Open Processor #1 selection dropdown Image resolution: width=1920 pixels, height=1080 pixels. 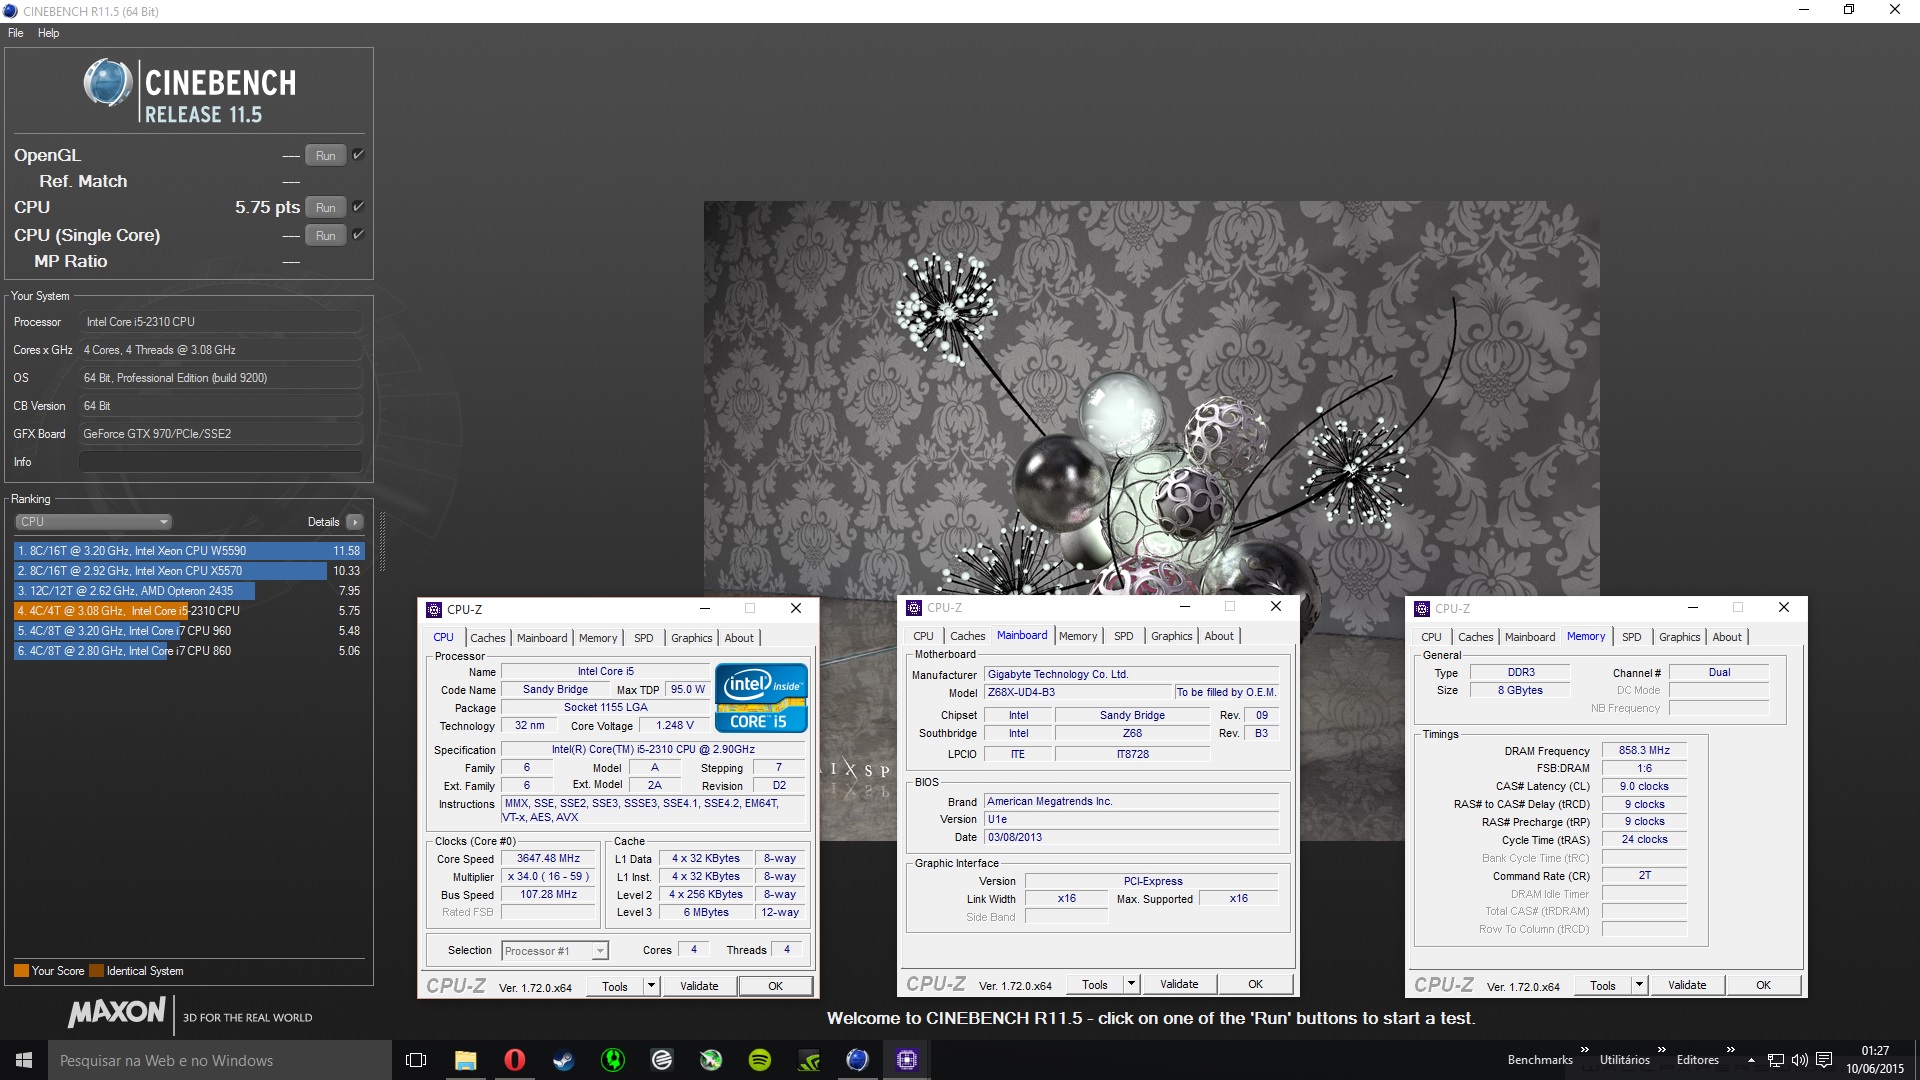[555, 951]
